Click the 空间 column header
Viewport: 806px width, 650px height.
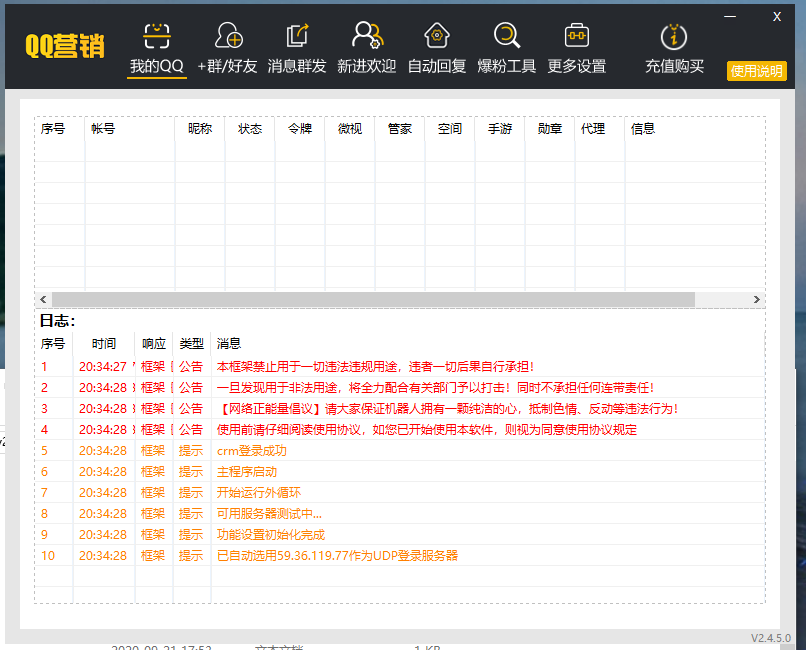point(450,128)
